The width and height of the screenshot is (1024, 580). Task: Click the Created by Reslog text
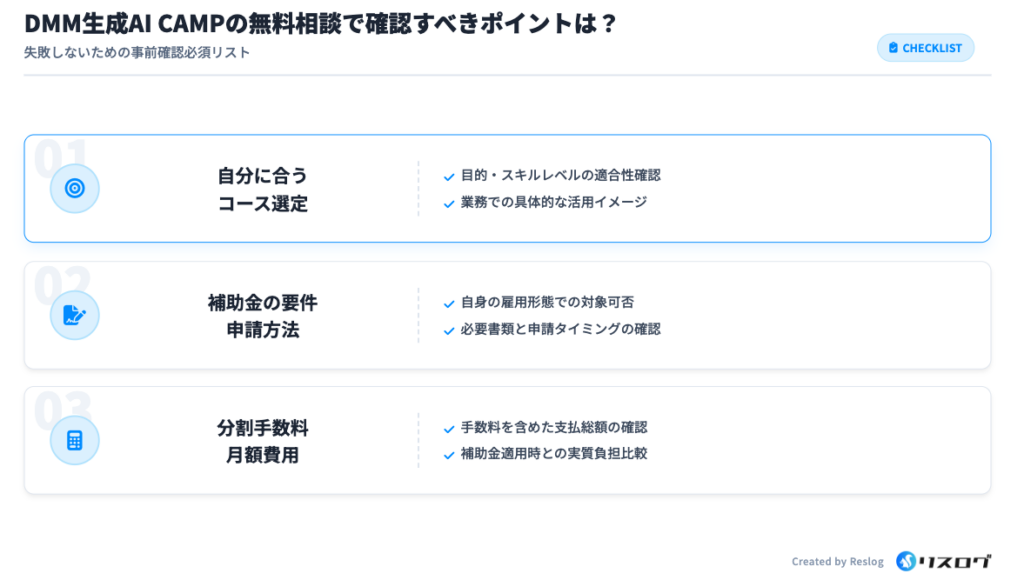(837, 562)
